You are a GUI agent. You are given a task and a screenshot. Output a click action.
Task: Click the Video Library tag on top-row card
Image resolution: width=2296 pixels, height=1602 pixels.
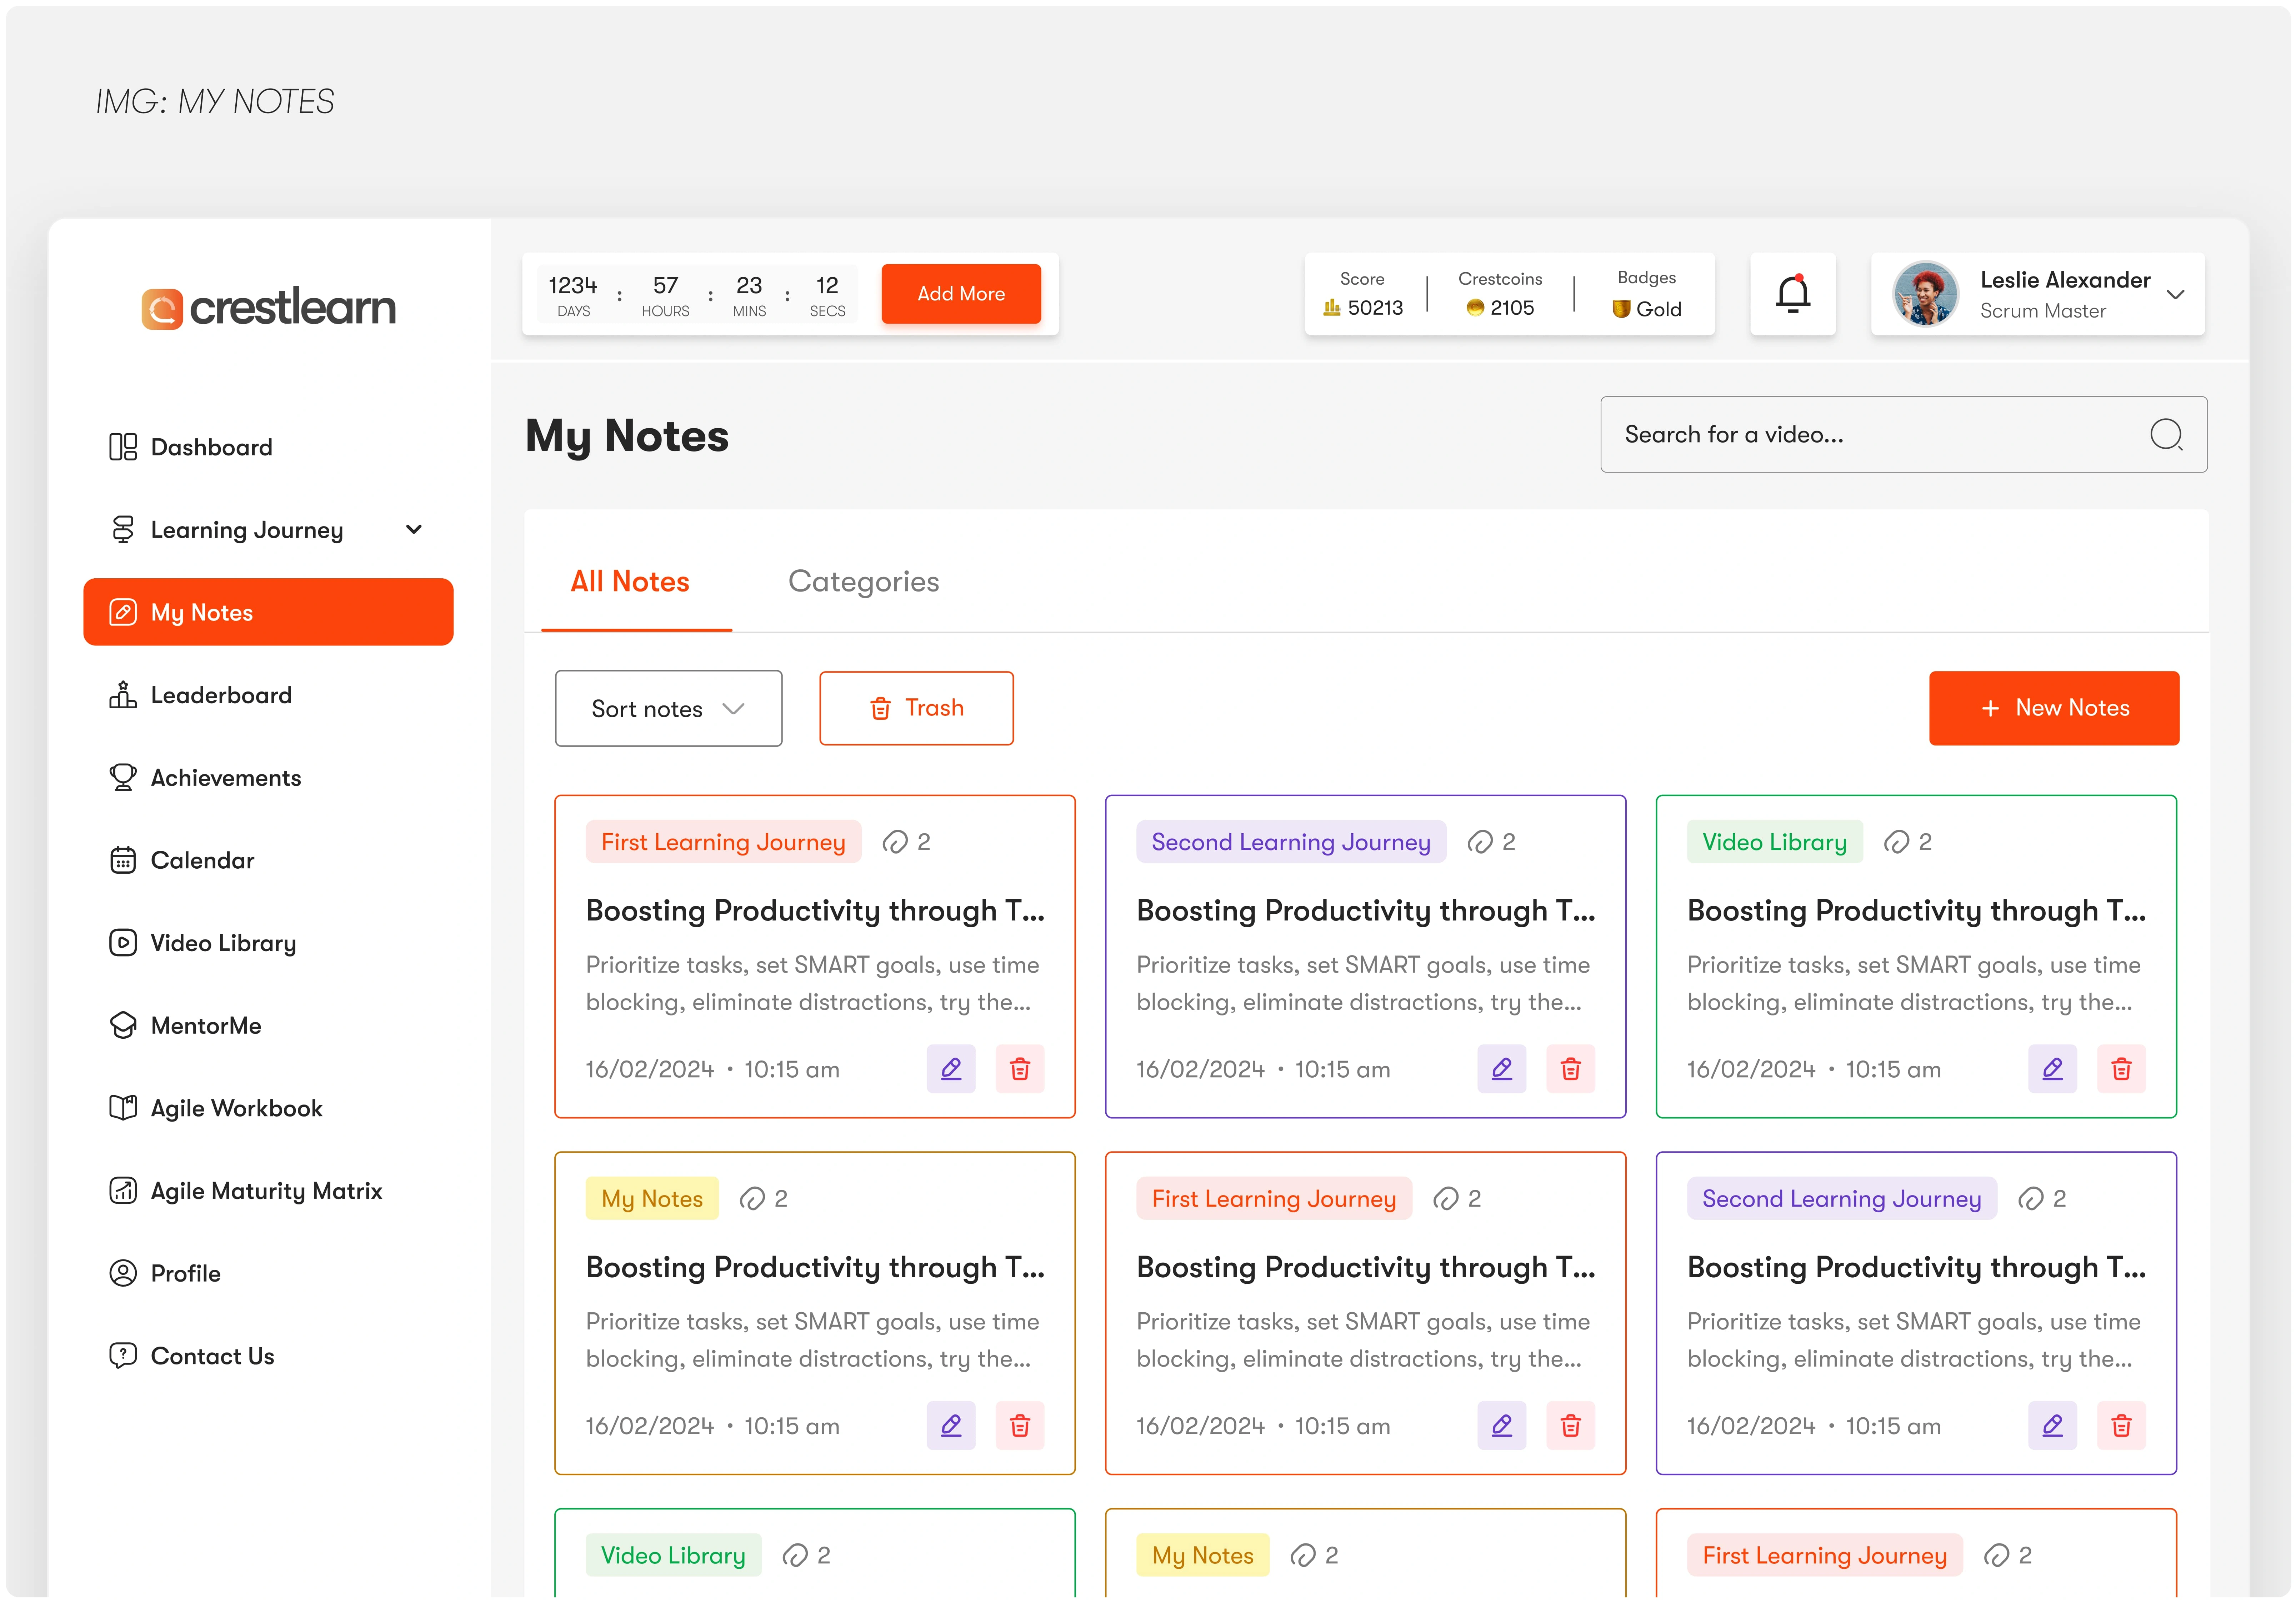coord(1775,842)
